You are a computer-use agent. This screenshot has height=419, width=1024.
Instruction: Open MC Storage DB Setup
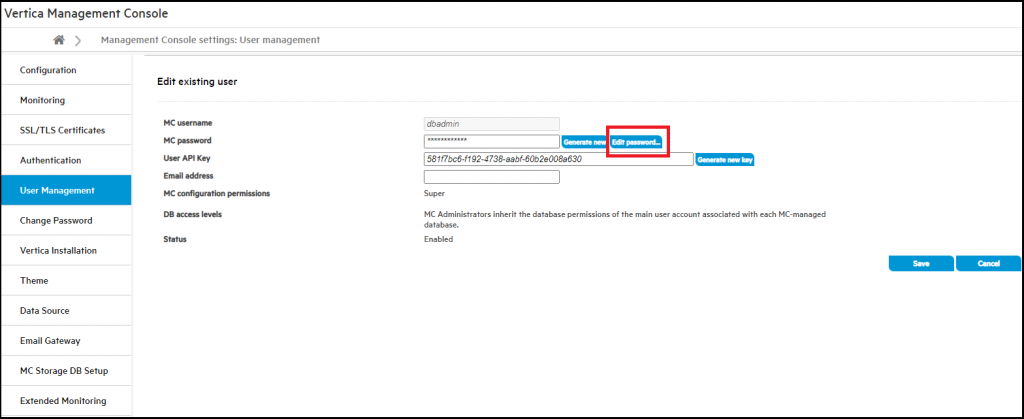tap(66, 371)
